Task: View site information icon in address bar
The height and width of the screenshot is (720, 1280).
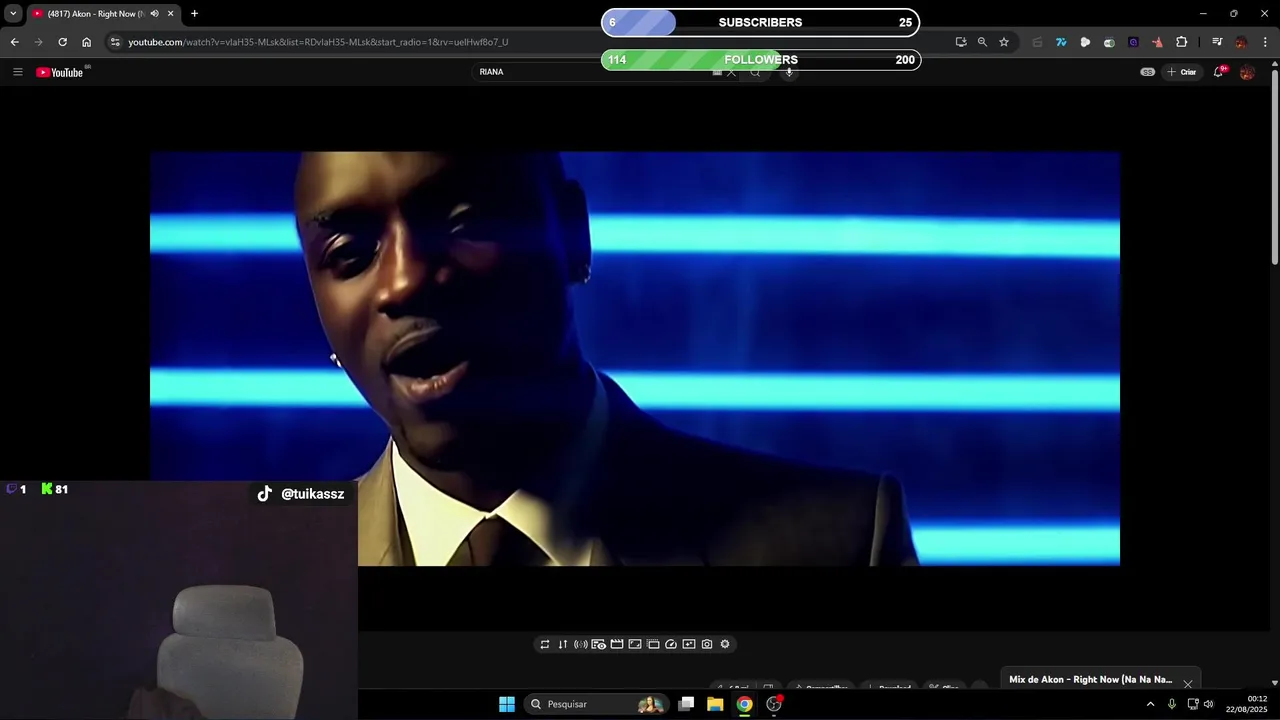Action: (x=115, y=42)
